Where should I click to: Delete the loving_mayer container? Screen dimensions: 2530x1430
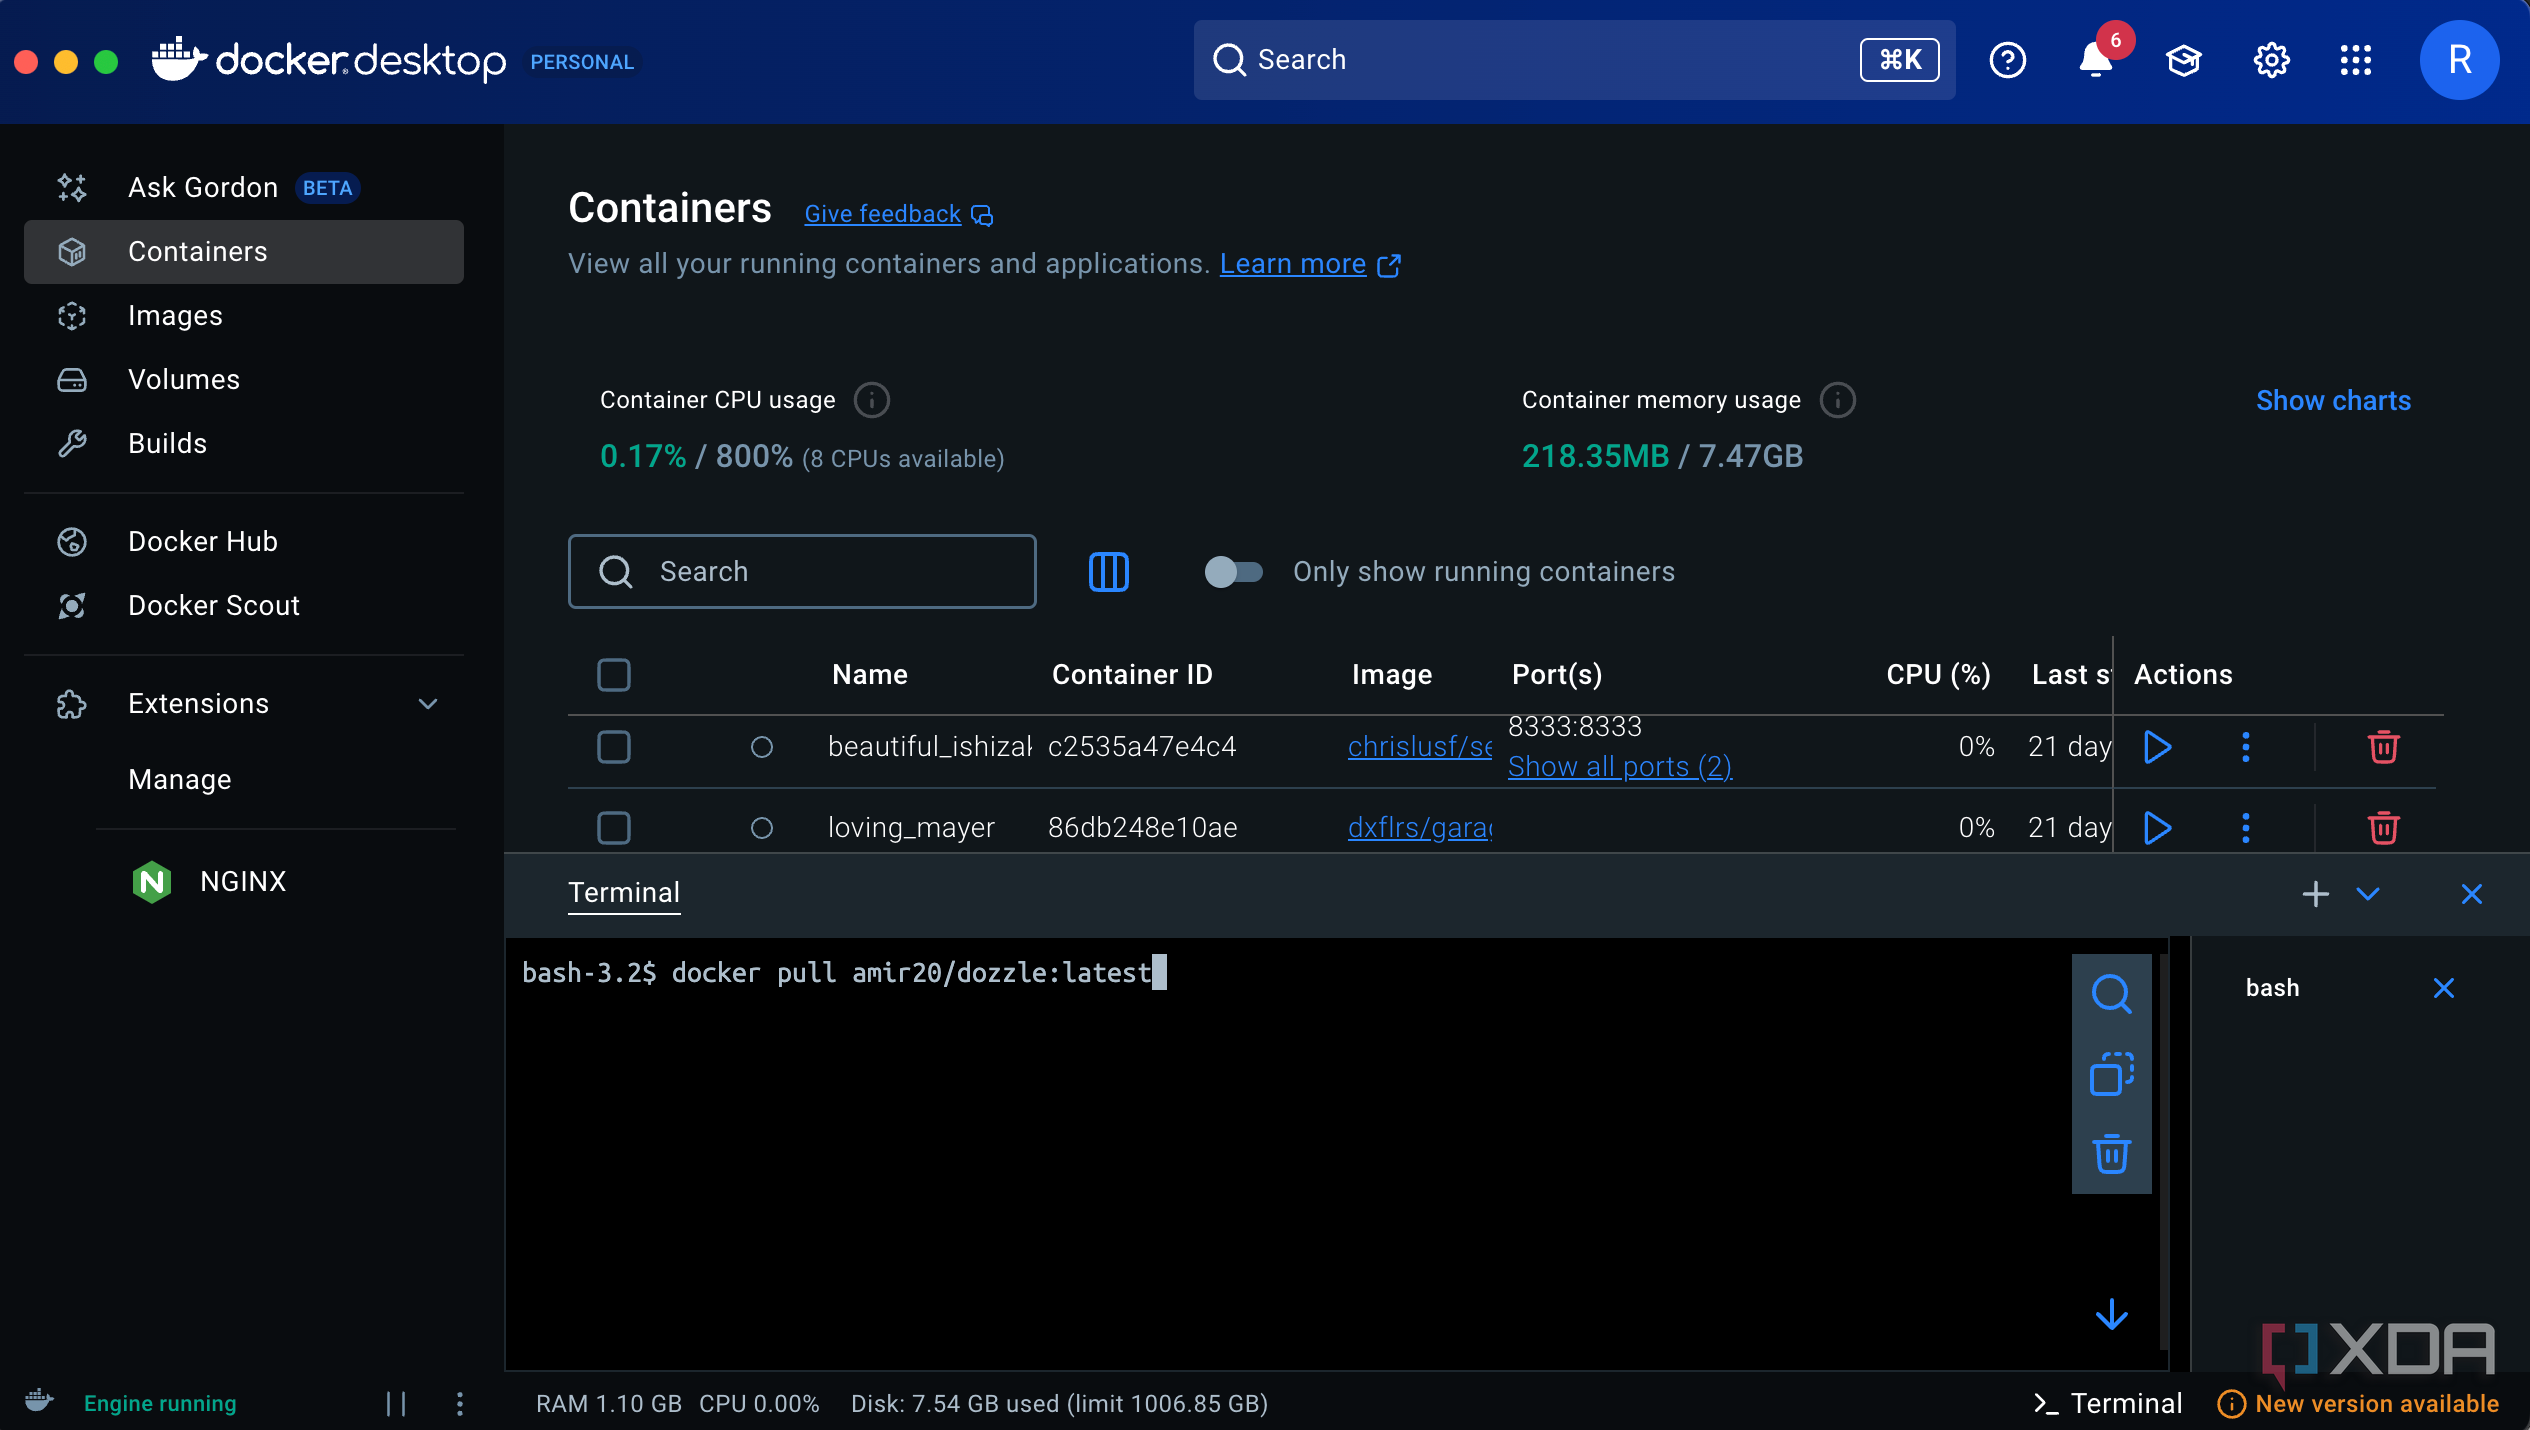click(x=2383, y=828)
